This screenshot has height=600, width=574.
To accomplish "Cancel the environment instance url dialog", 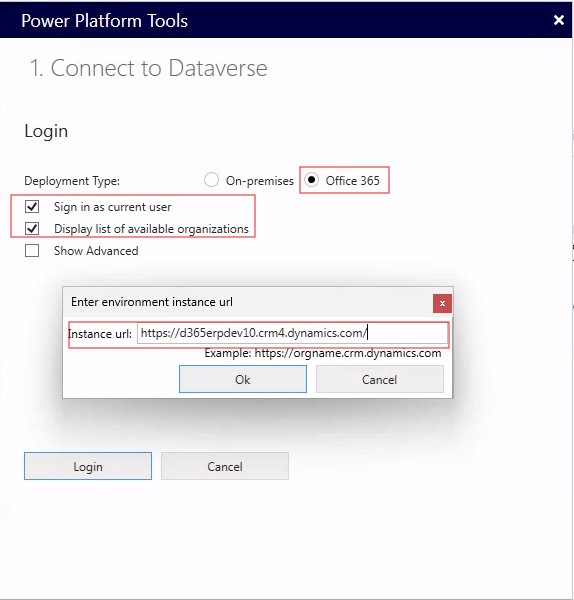I will [380, 379].
